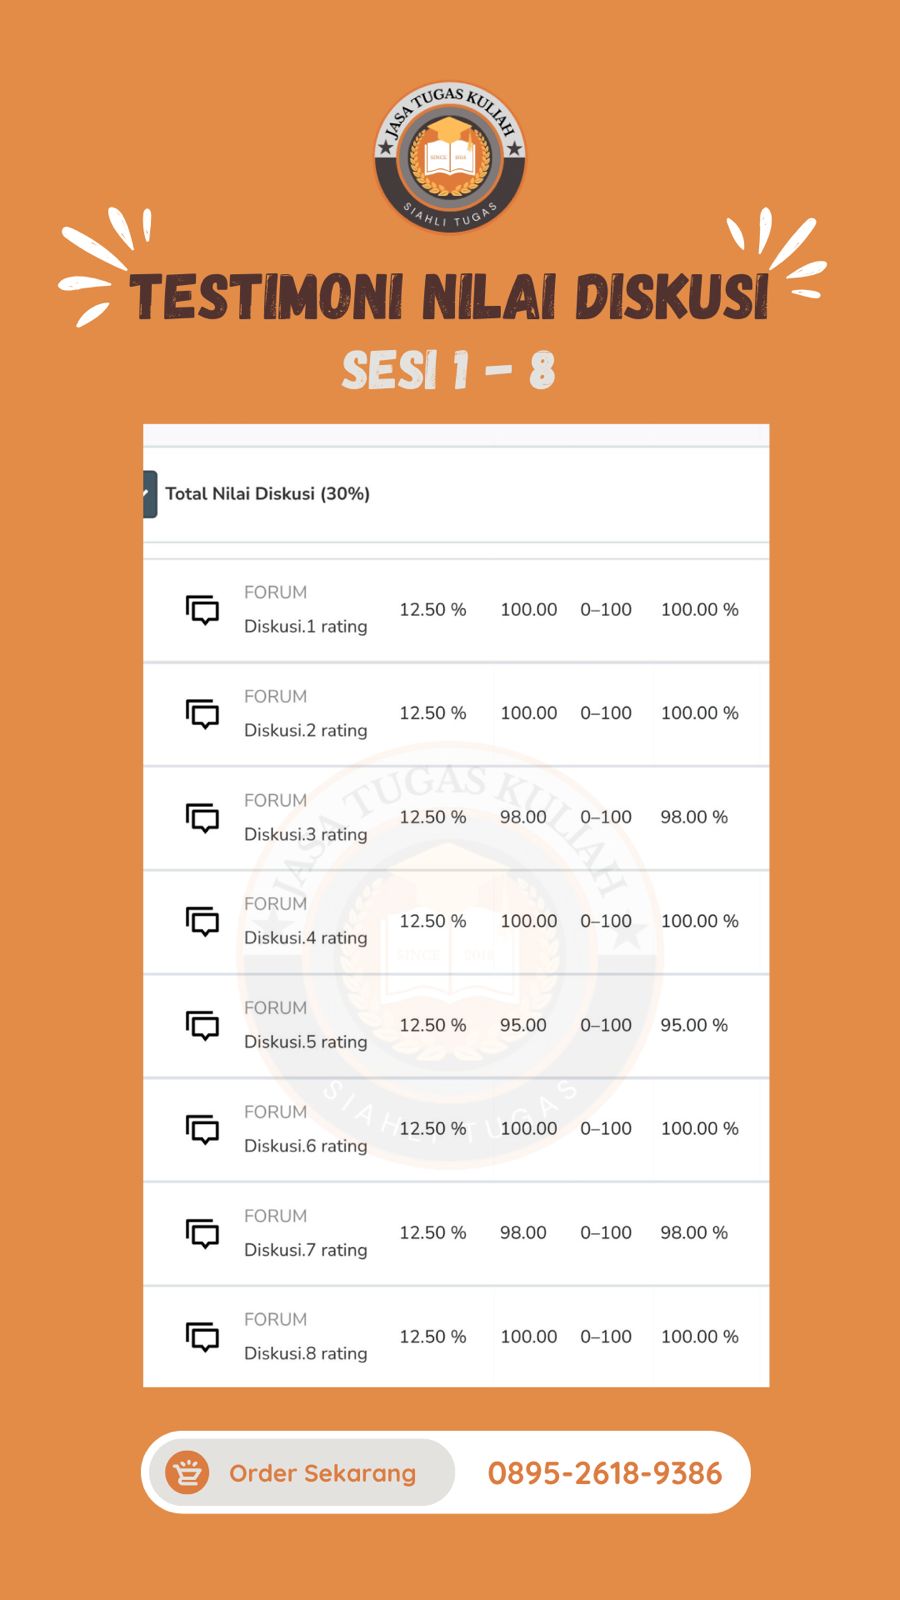This screenshot has height=1600, width=900.
Task: Open the Diskusi.5 rating link
Action: point(306,1042)
